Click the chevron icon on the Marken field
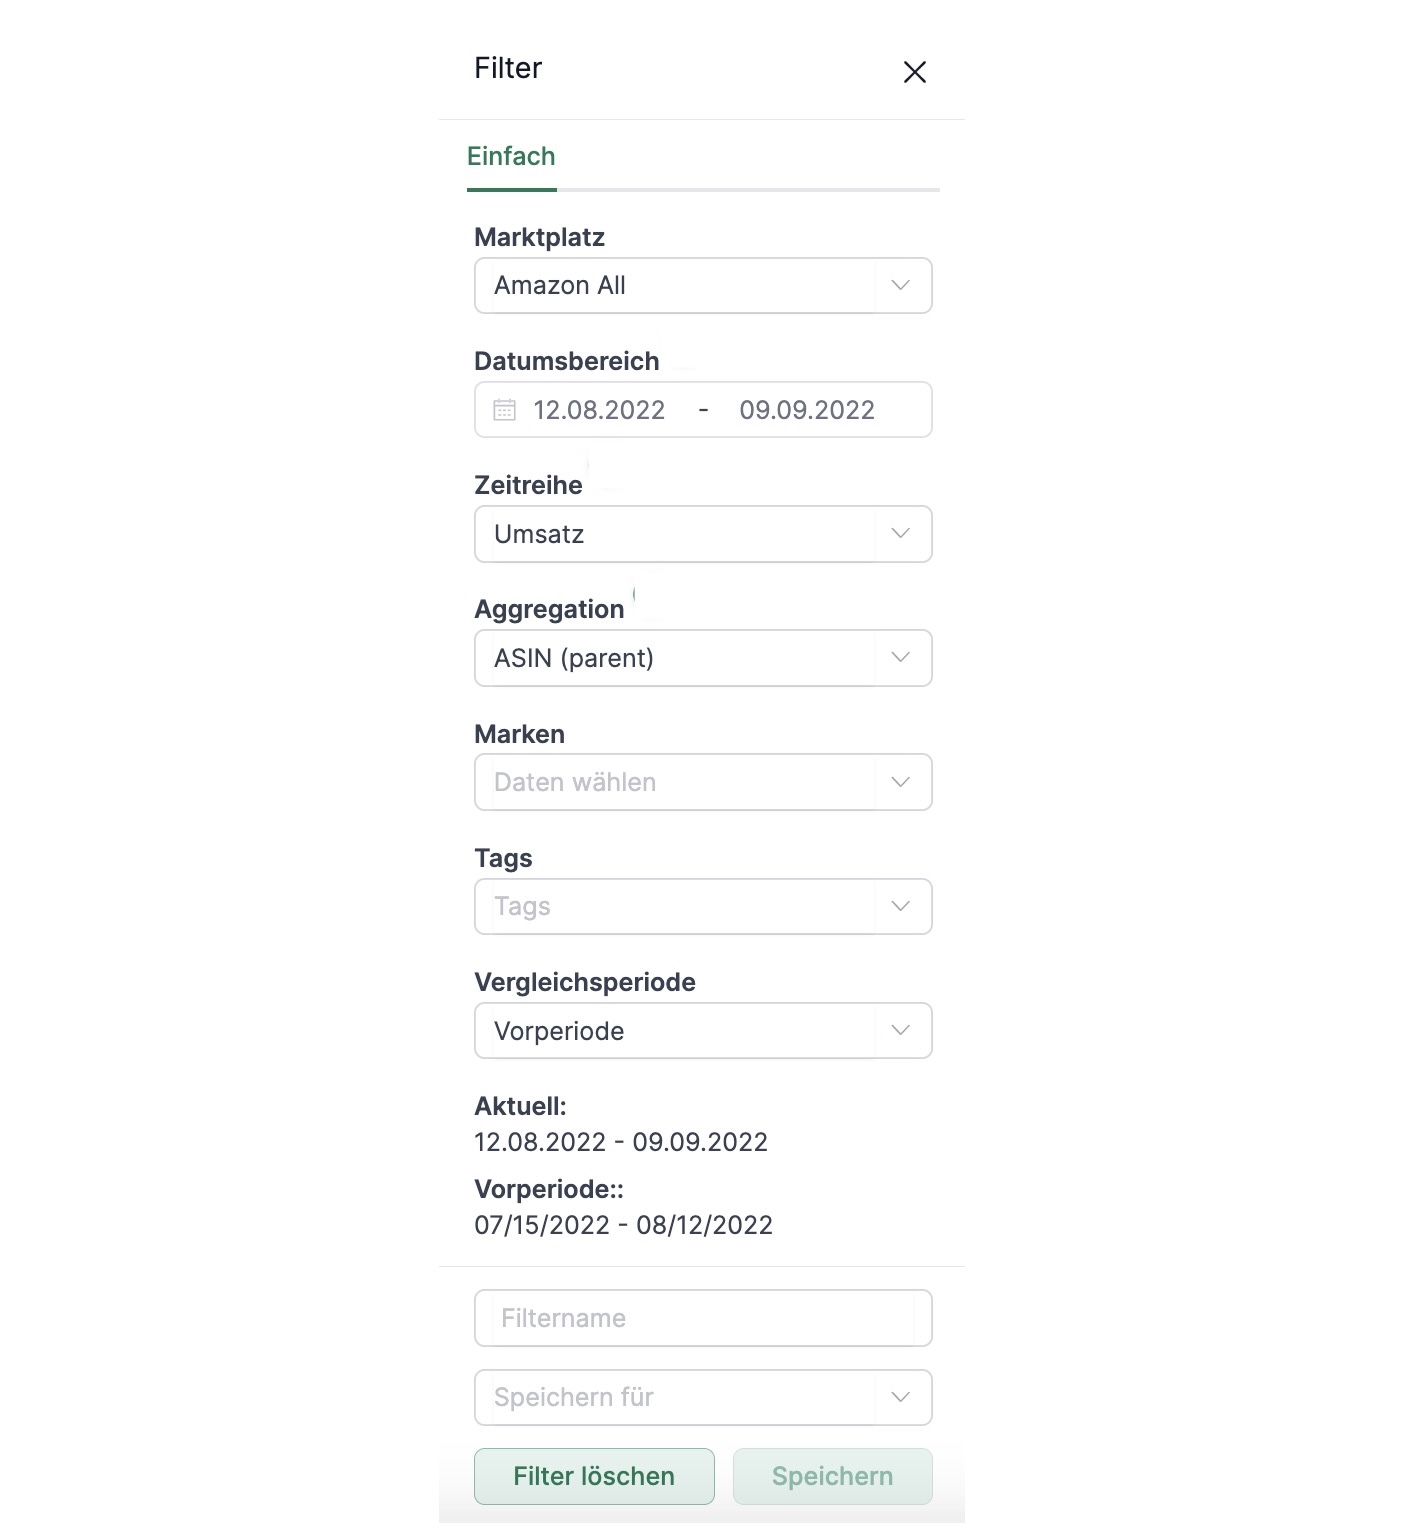This screenshot has height=1528, width=1408. point(900,782)
